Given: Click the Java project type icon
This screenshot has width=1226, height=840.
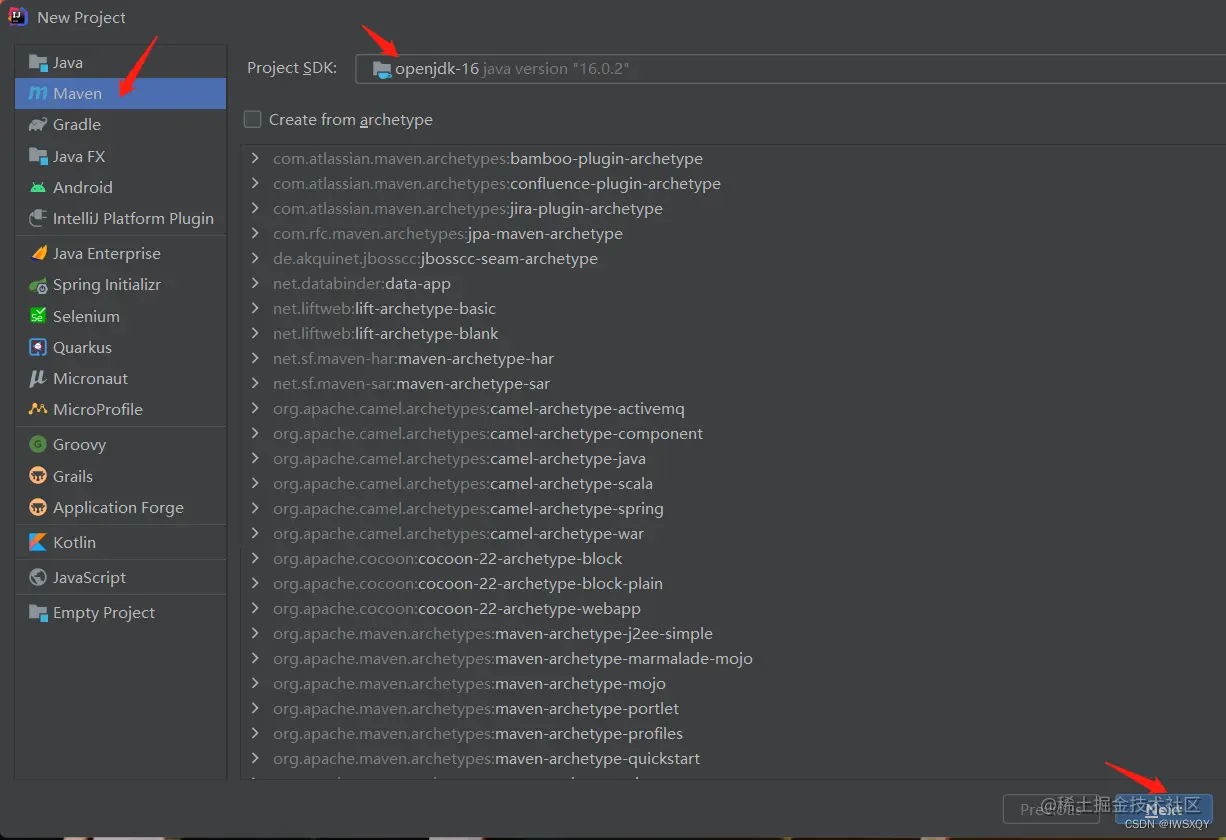Looking at the screenshot, I should pyautogui.click(x=38, y=62).
